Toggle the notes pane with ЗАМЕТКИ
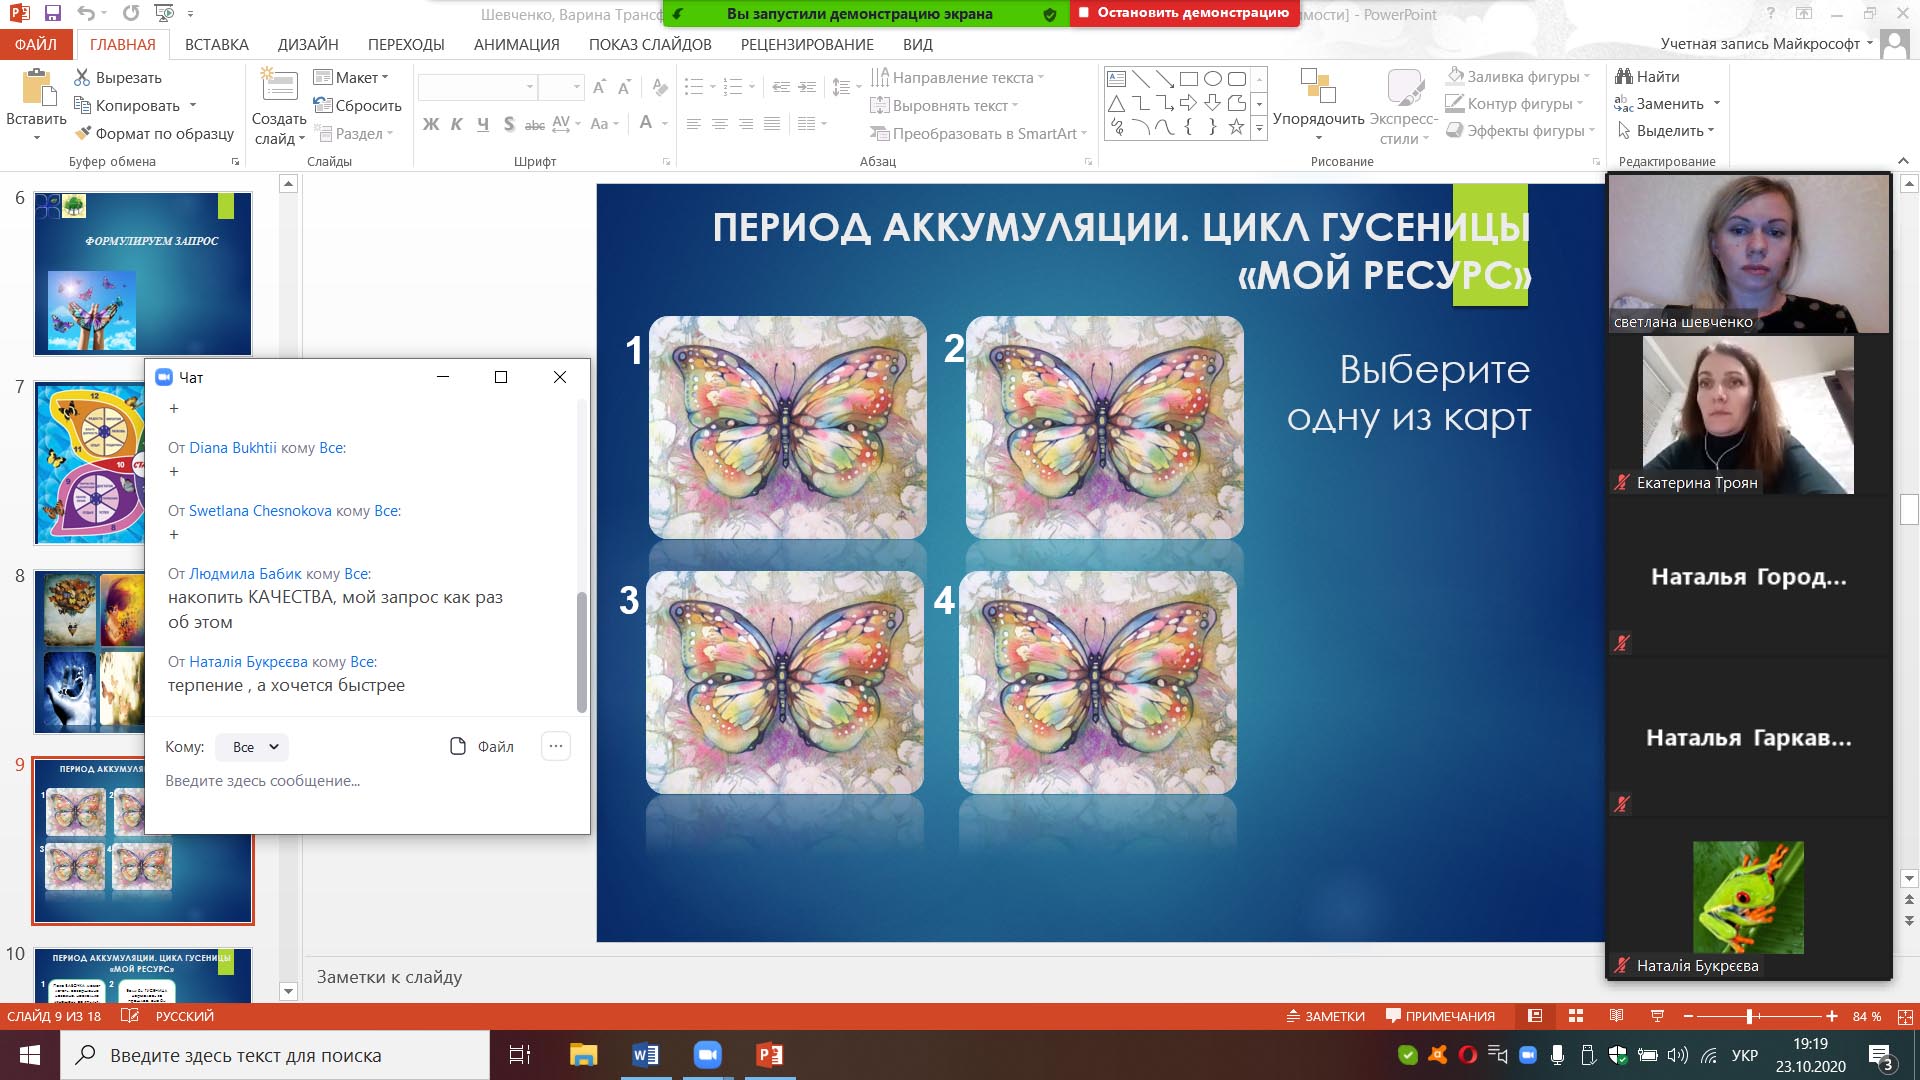The width and height of the screenshot is (1920, 1080). pyautogui.click(x=1325, y=1016)
